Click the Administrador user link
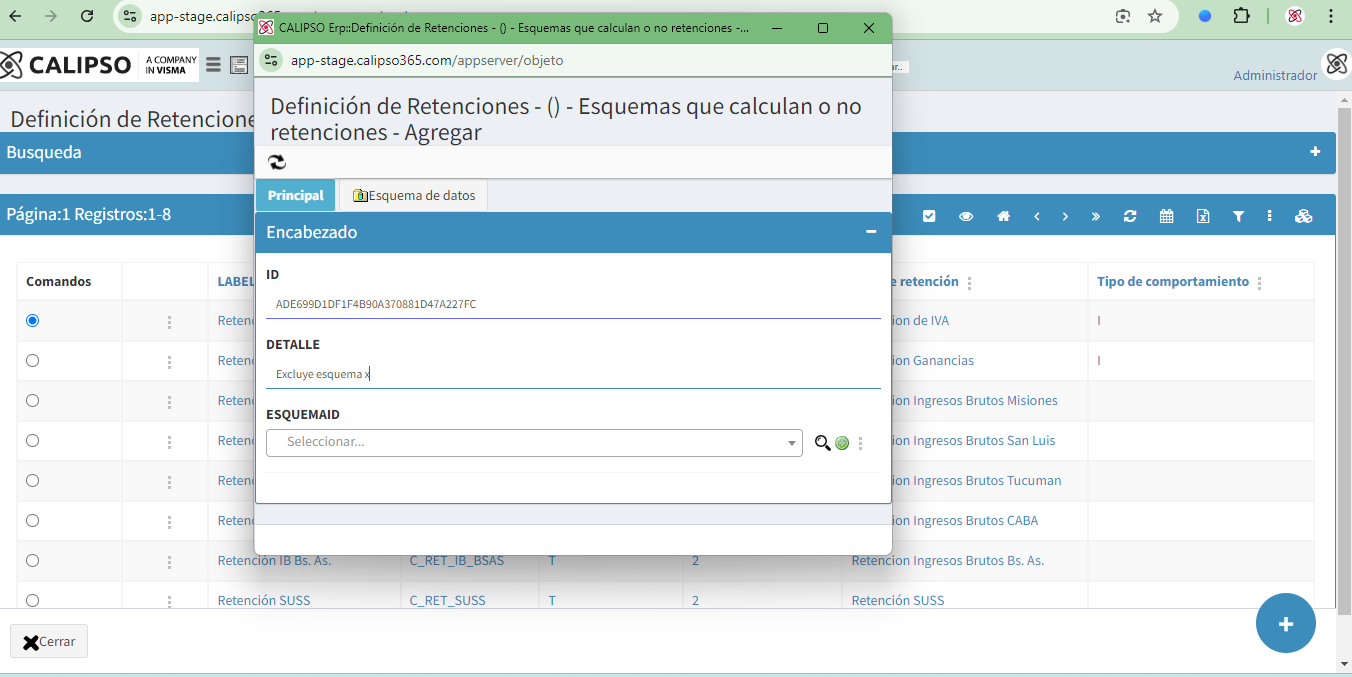This screenshot has height=677, width=1352. click(1275, 75)
